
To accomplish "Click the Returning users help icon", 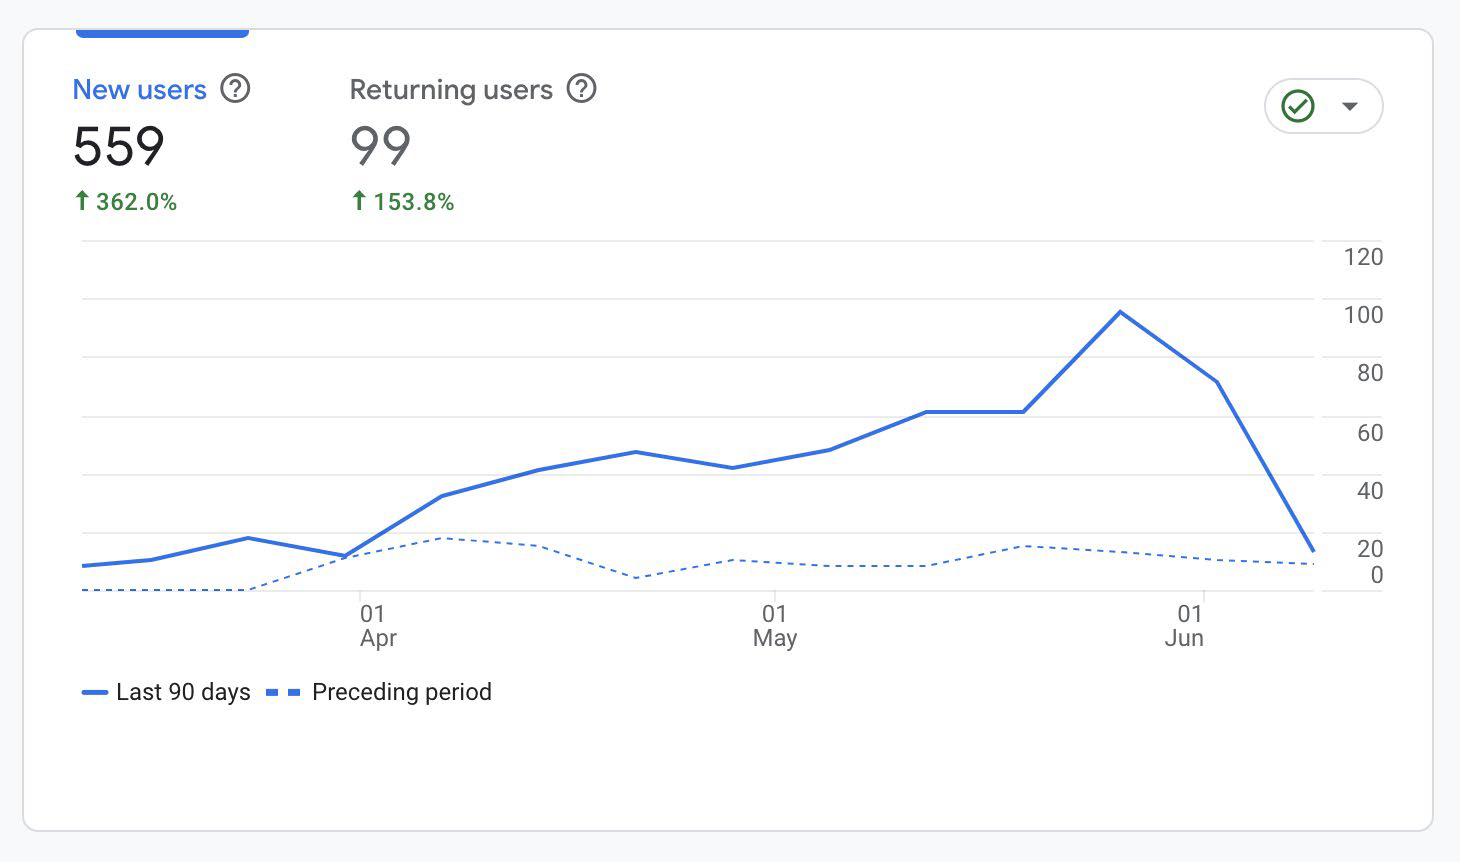I will tap(581, 89).
